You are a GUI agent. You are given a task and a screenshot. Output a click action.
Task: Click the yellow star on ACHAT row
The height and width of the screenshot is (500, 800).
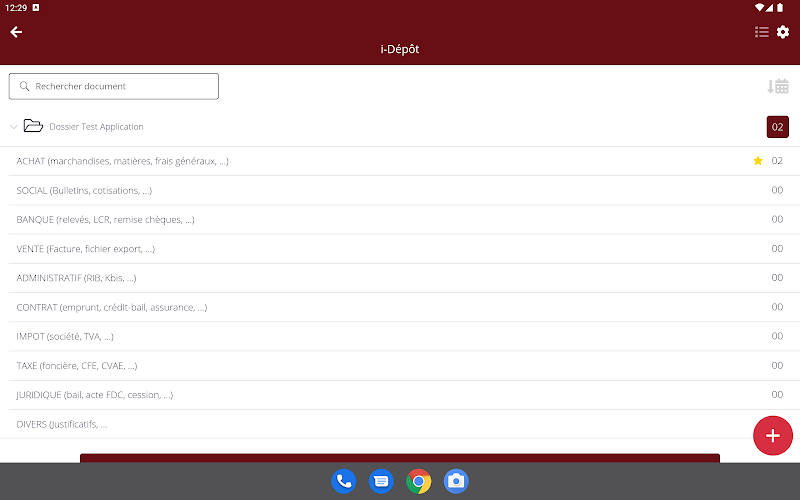[758, 161]
